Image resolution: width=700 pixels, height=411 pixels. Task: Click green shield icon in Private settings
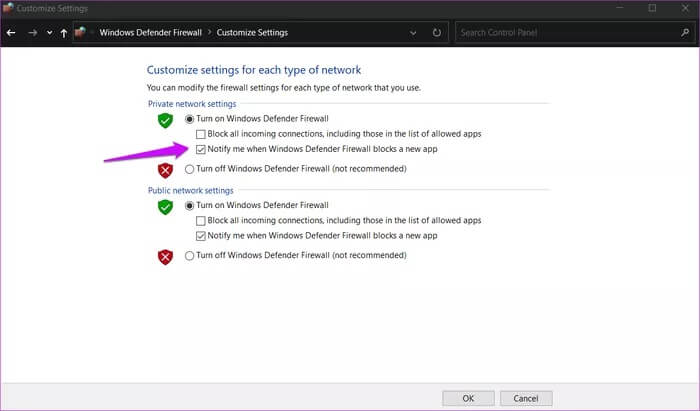click(x=165, y=120)
